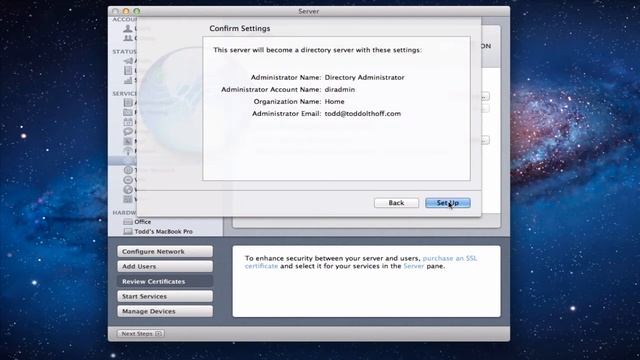
Task: Click the Server window title bar
Action: (x=309, y=11)
